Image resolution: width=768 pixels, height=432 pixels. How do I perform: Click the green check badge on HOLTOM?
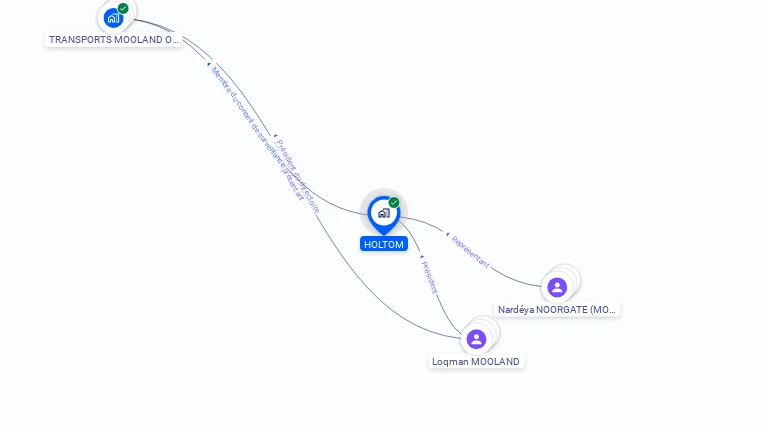(394, 202)
